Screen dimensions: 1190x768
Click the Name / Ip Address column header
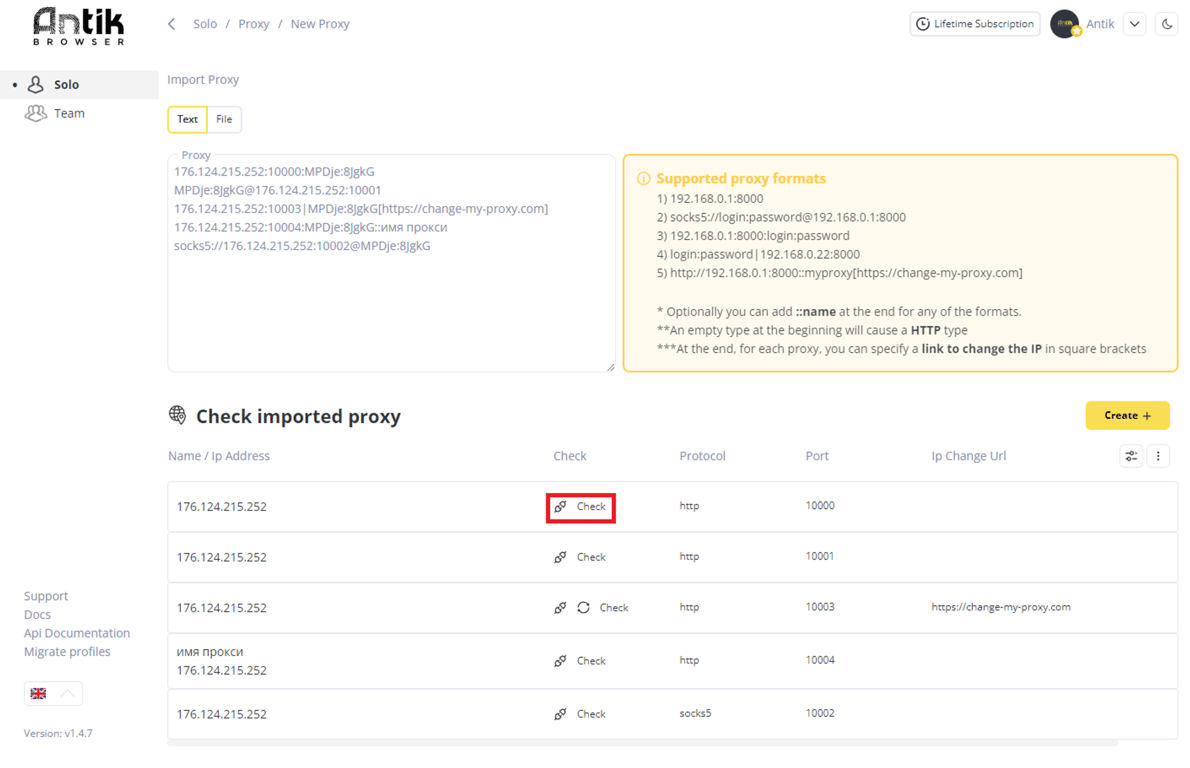(219, 456)
